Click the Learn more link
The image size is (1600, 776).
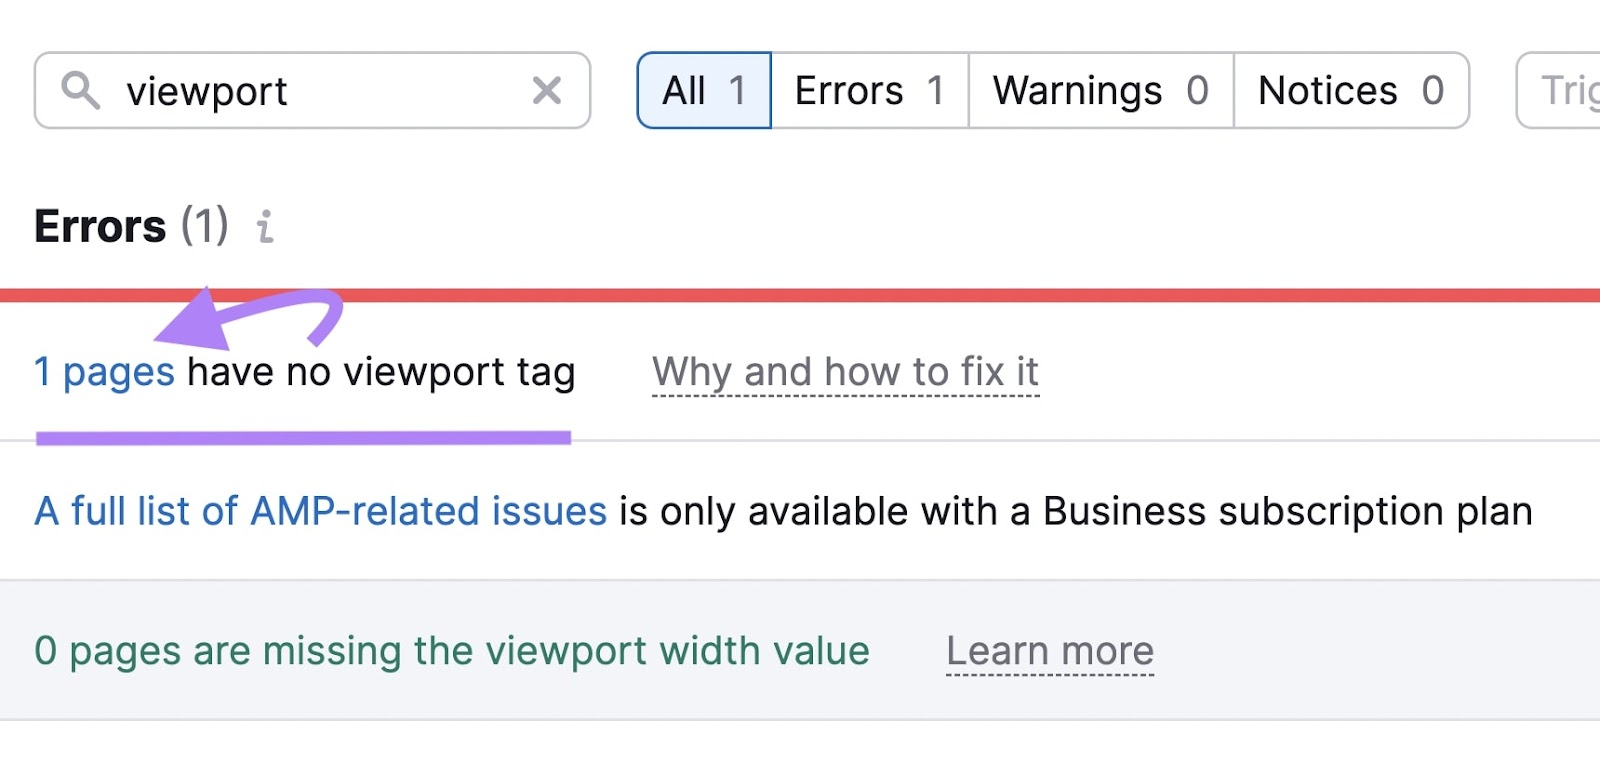click(x=1050, y=651)
